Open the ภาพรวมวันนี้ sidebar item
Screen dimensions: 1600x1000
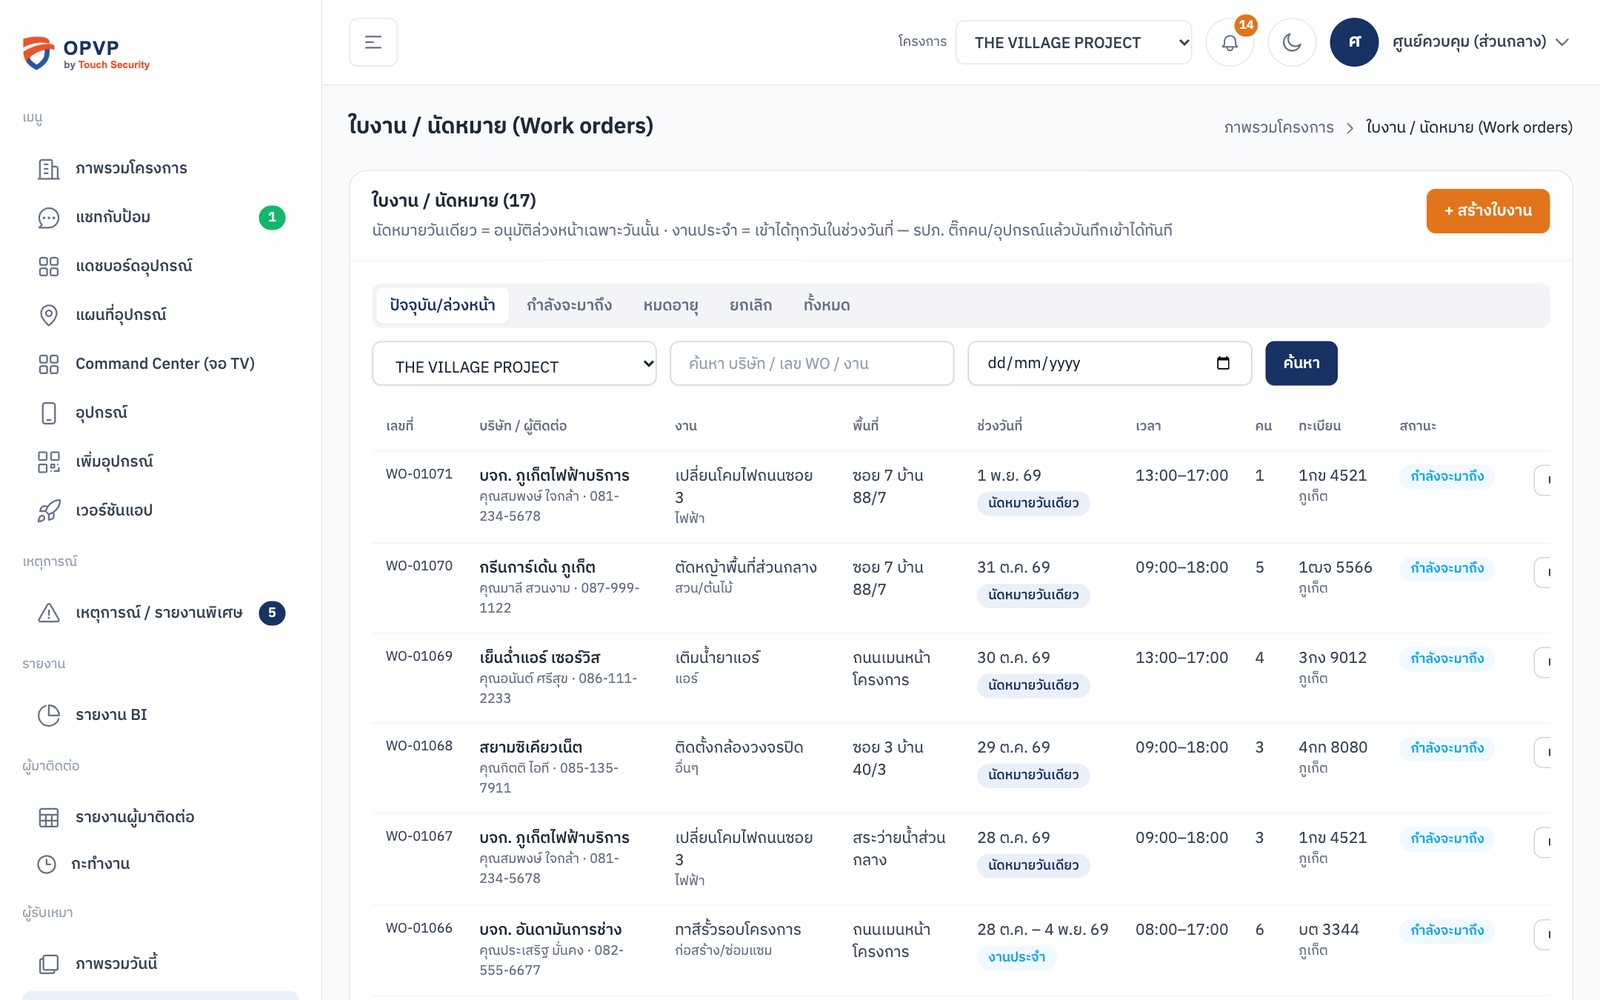pos(160,964)
